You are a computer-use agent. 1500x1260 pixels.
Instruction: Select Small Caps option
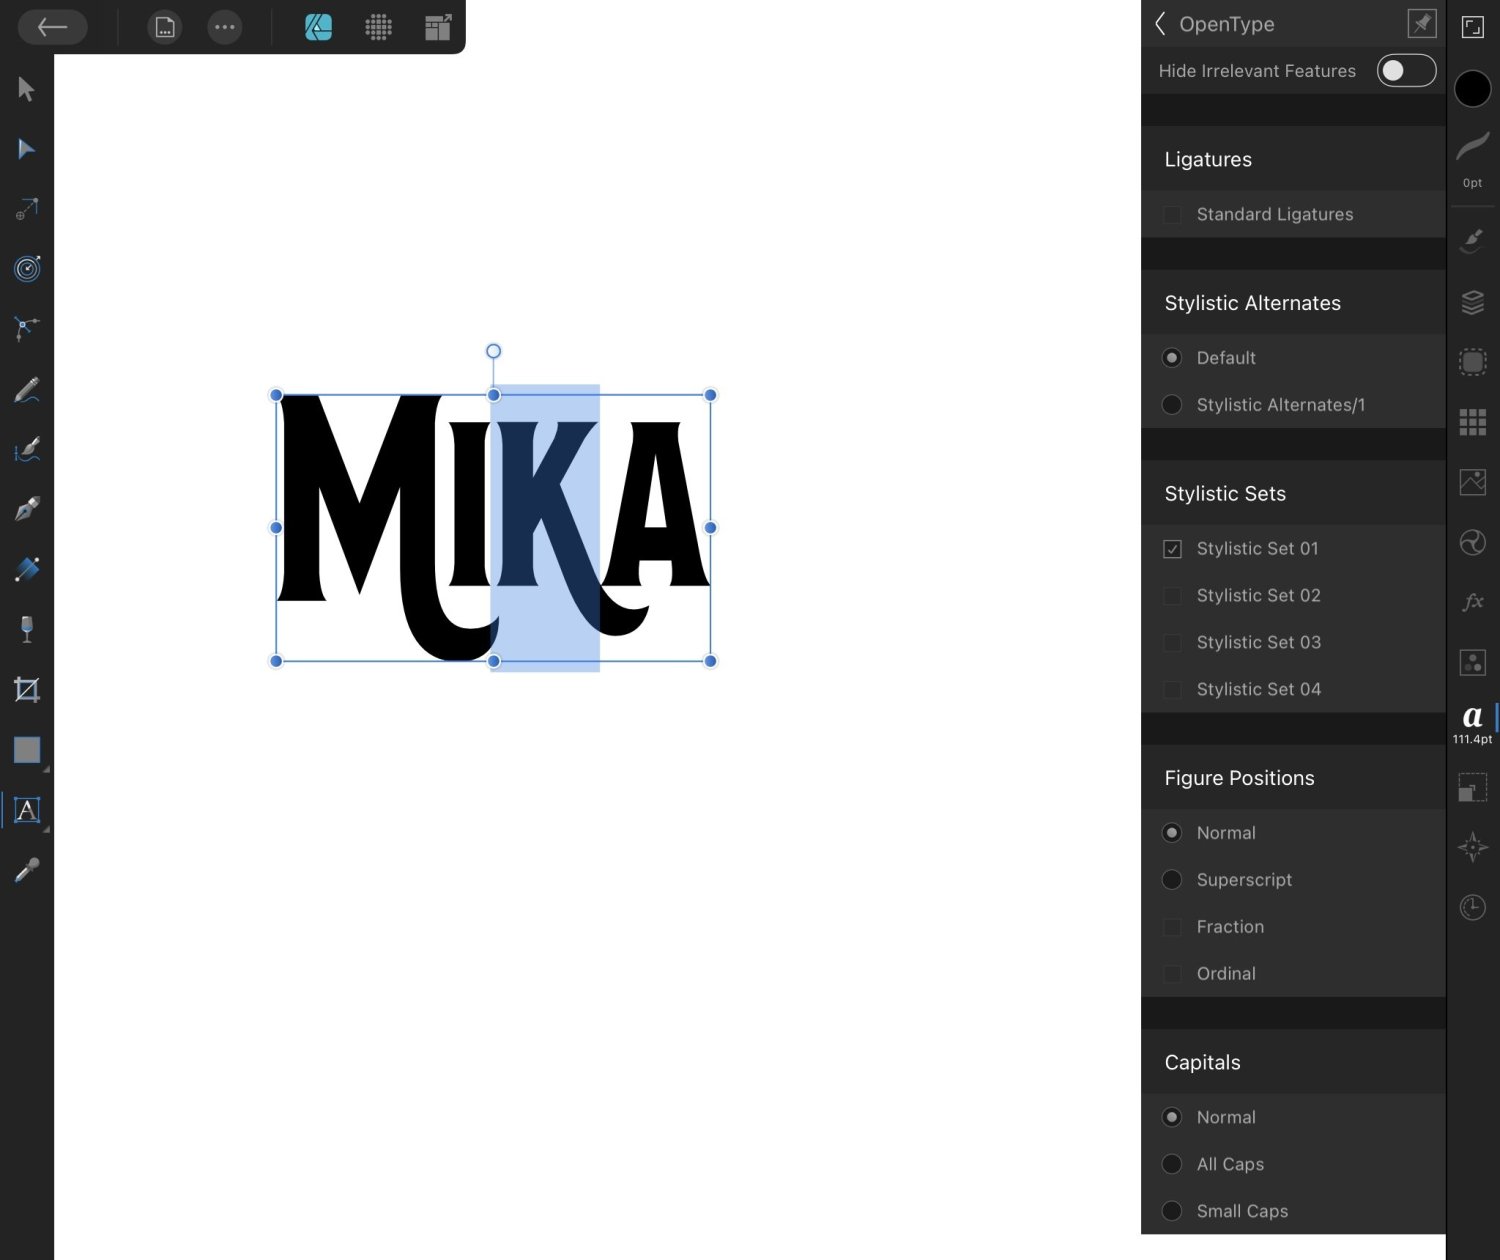[x=1172, y=1211]
